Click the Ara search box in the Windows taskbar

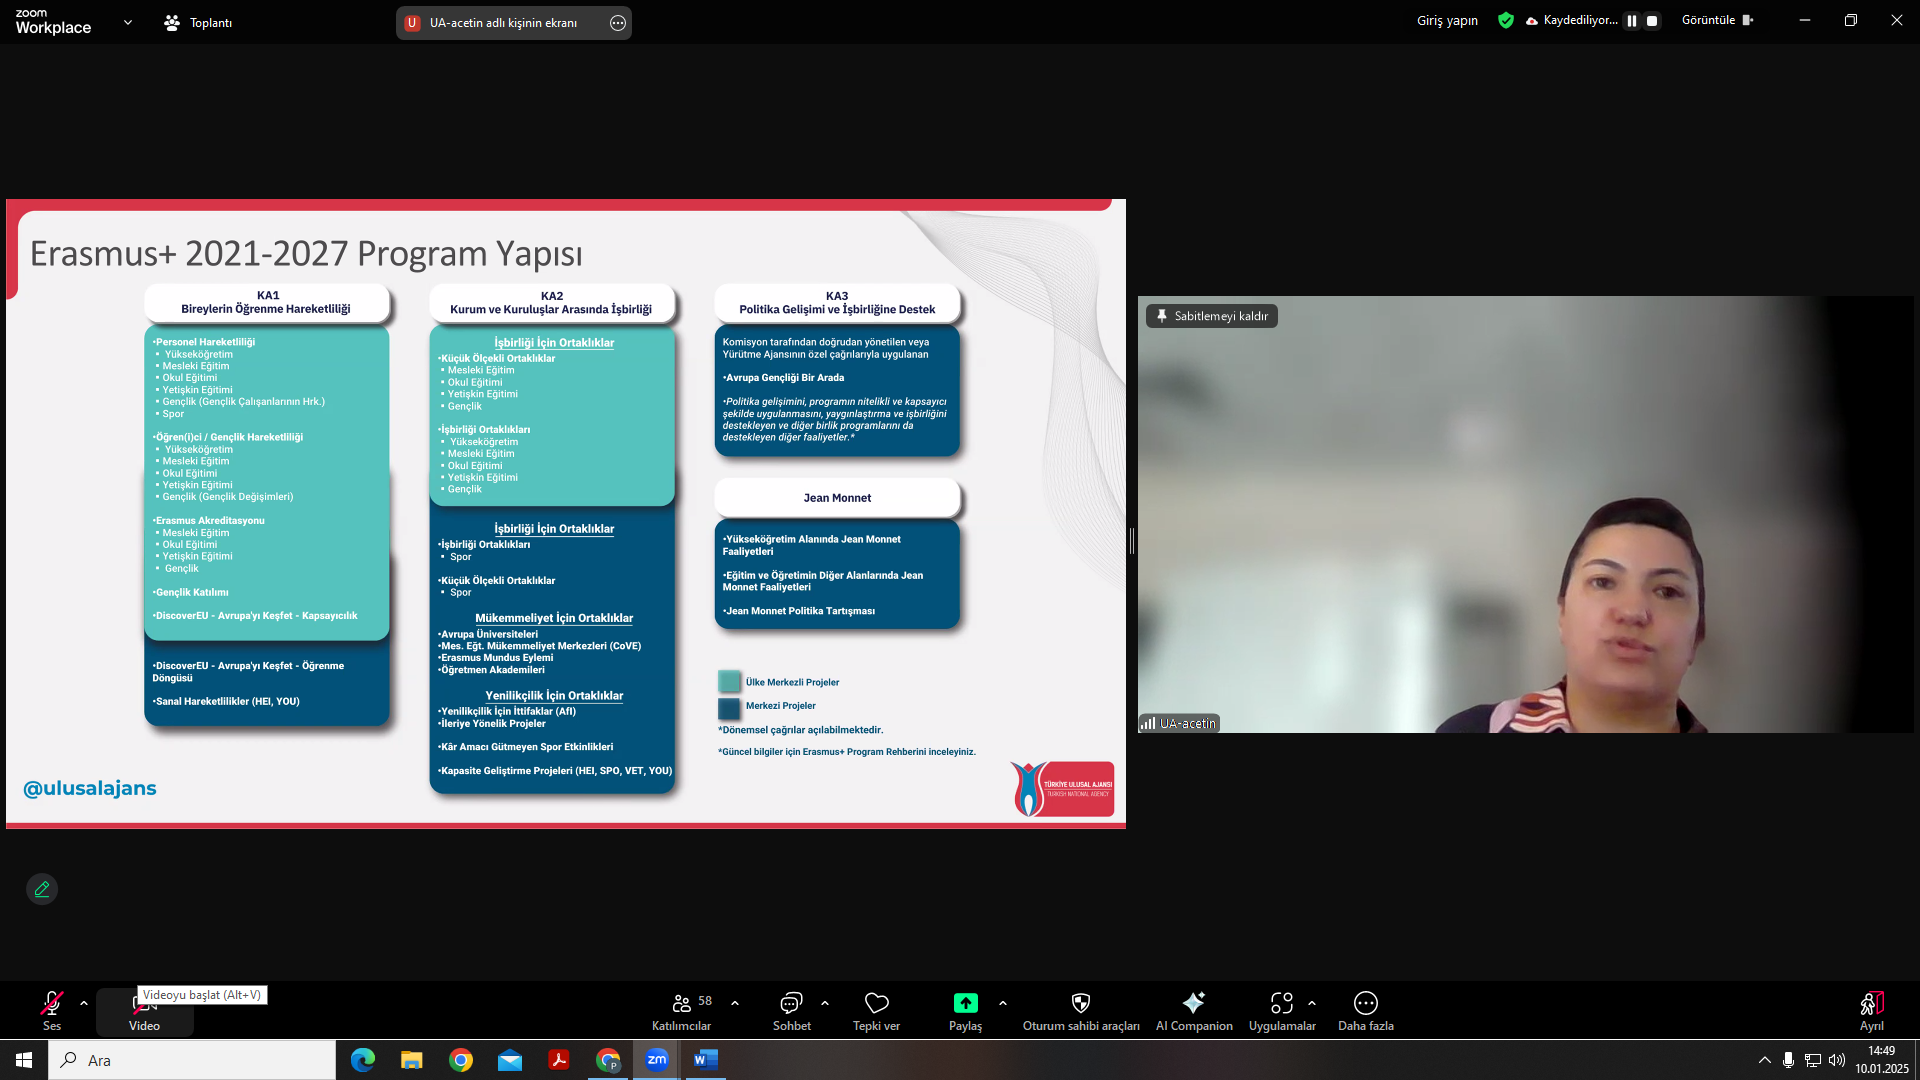pyautogui.click(x=192, y=1060)
